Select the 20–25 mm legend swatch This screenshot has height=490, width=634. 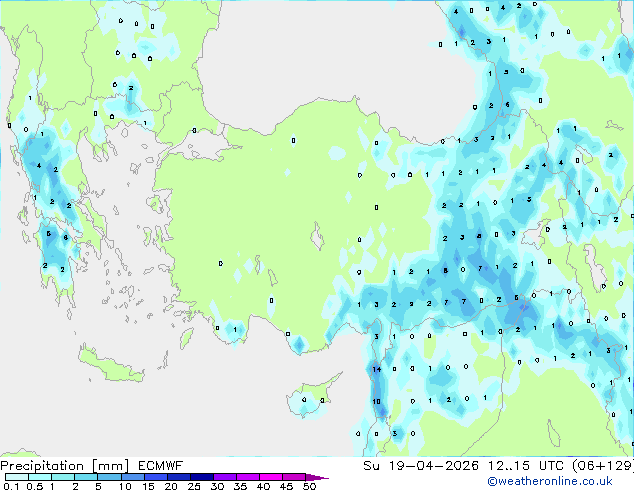pyautogui.click(x=179, y=477)
